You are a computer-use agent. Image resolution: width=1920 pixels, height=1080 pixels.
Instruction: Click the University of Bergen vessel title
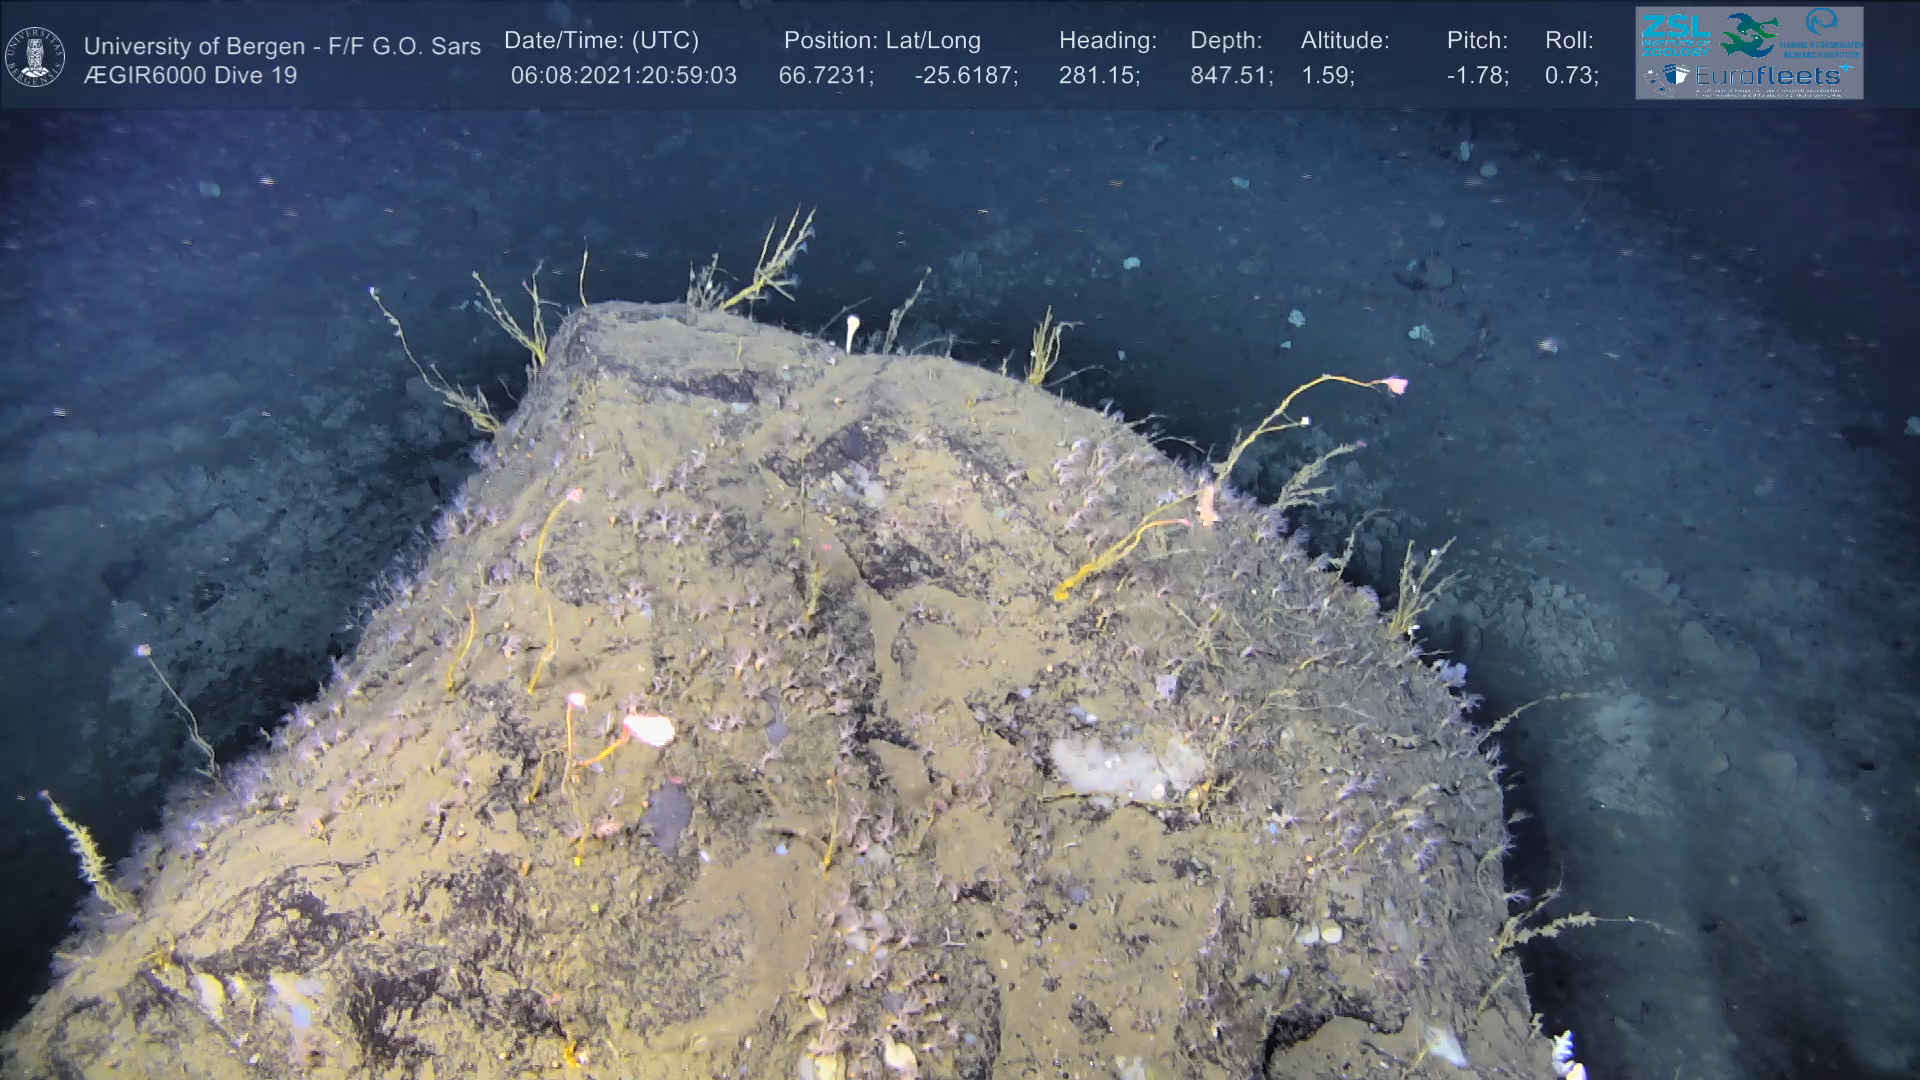pyautogui.click(x=282, y=46)
